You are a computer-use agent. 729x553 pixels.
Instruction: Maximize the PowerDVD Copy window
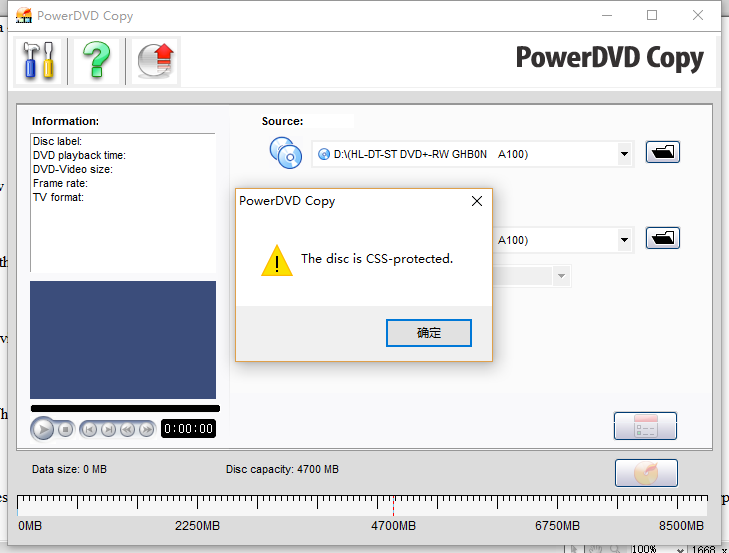pyautogui.click(x=652, y=15)
